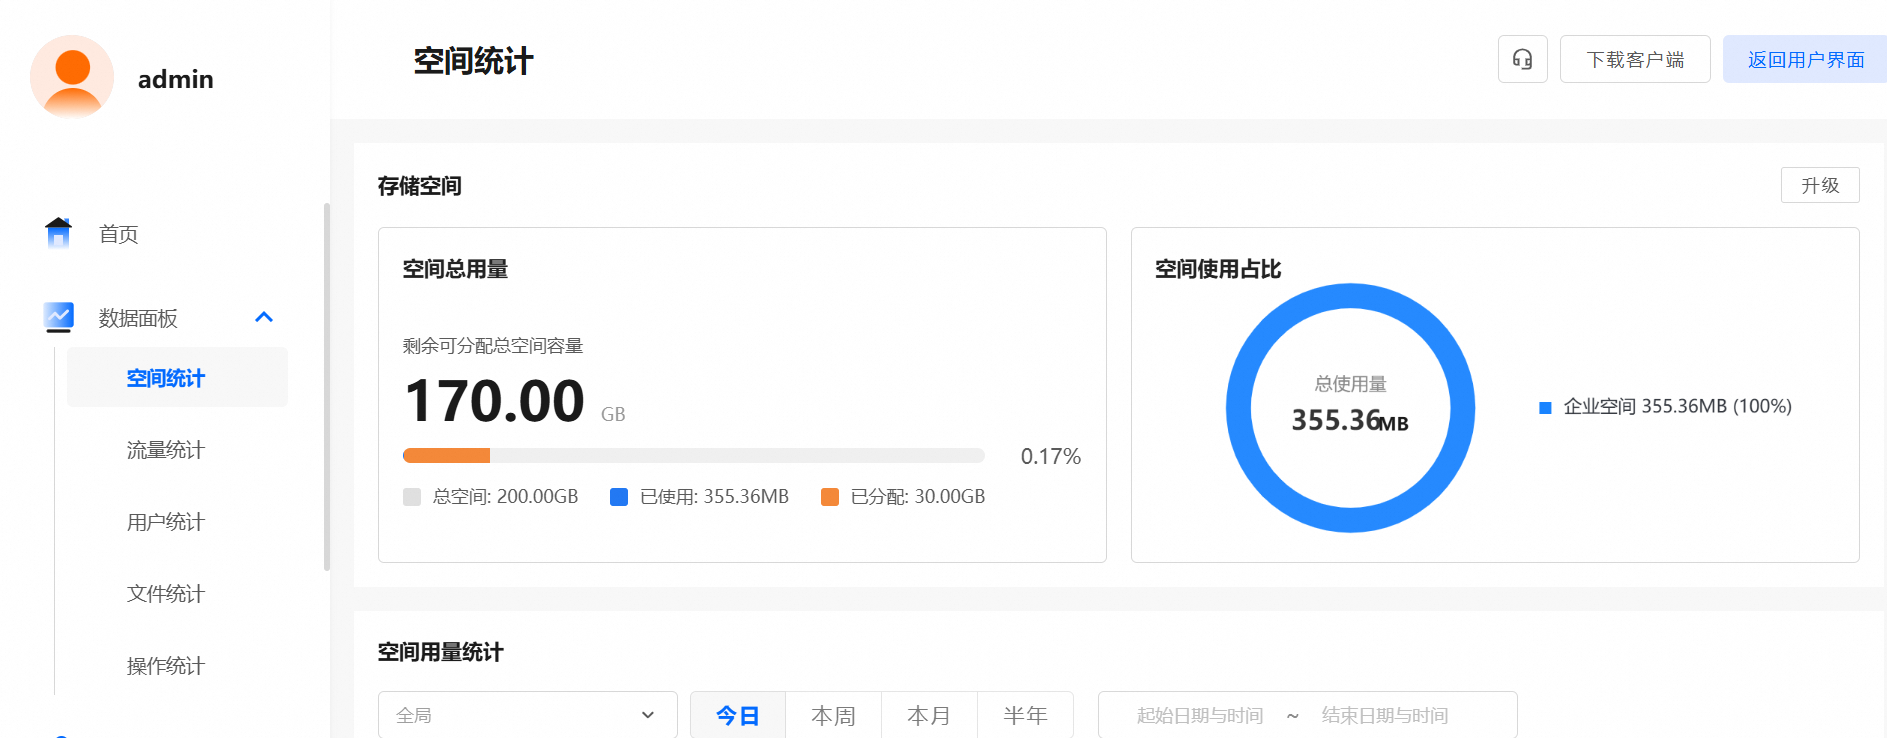
Task: Open the 全局 scope dropdown
Action: pos(528,715)
